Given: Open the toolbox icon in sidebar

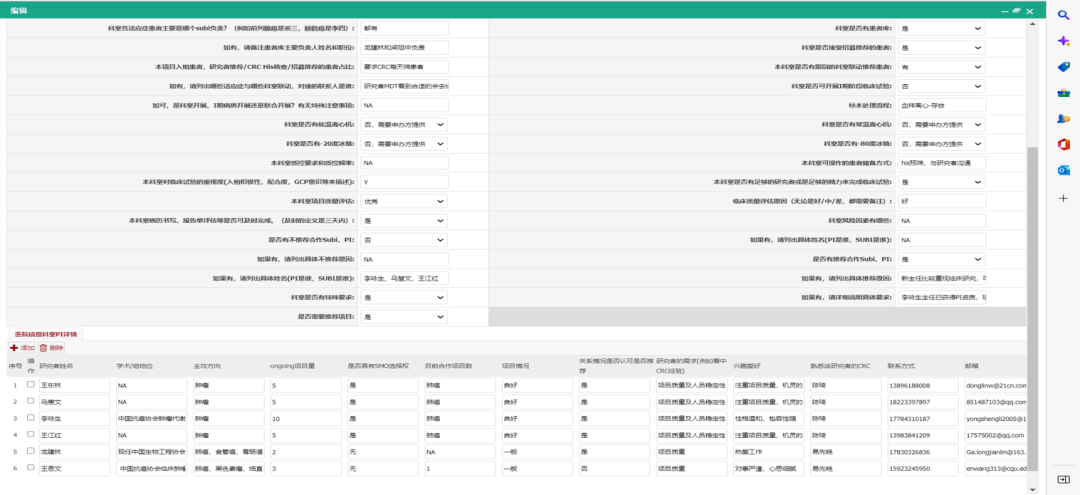Looking at the screenshot, I should [x=1063, y=93].
